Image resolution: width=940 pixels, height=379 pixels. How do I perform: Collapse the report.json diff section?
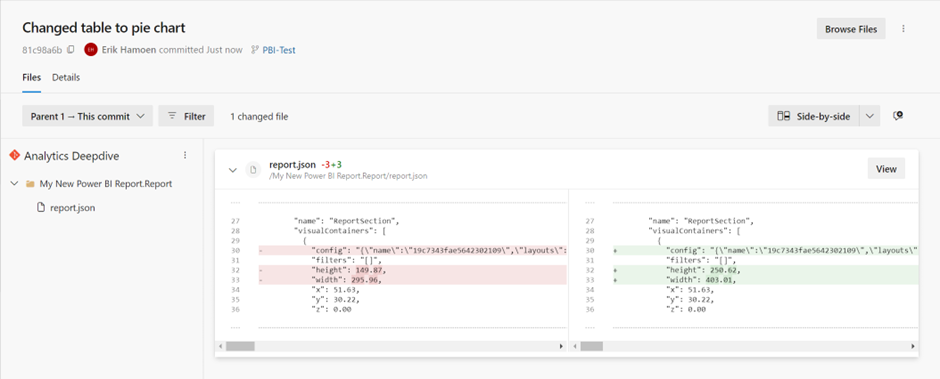[233, 170]
